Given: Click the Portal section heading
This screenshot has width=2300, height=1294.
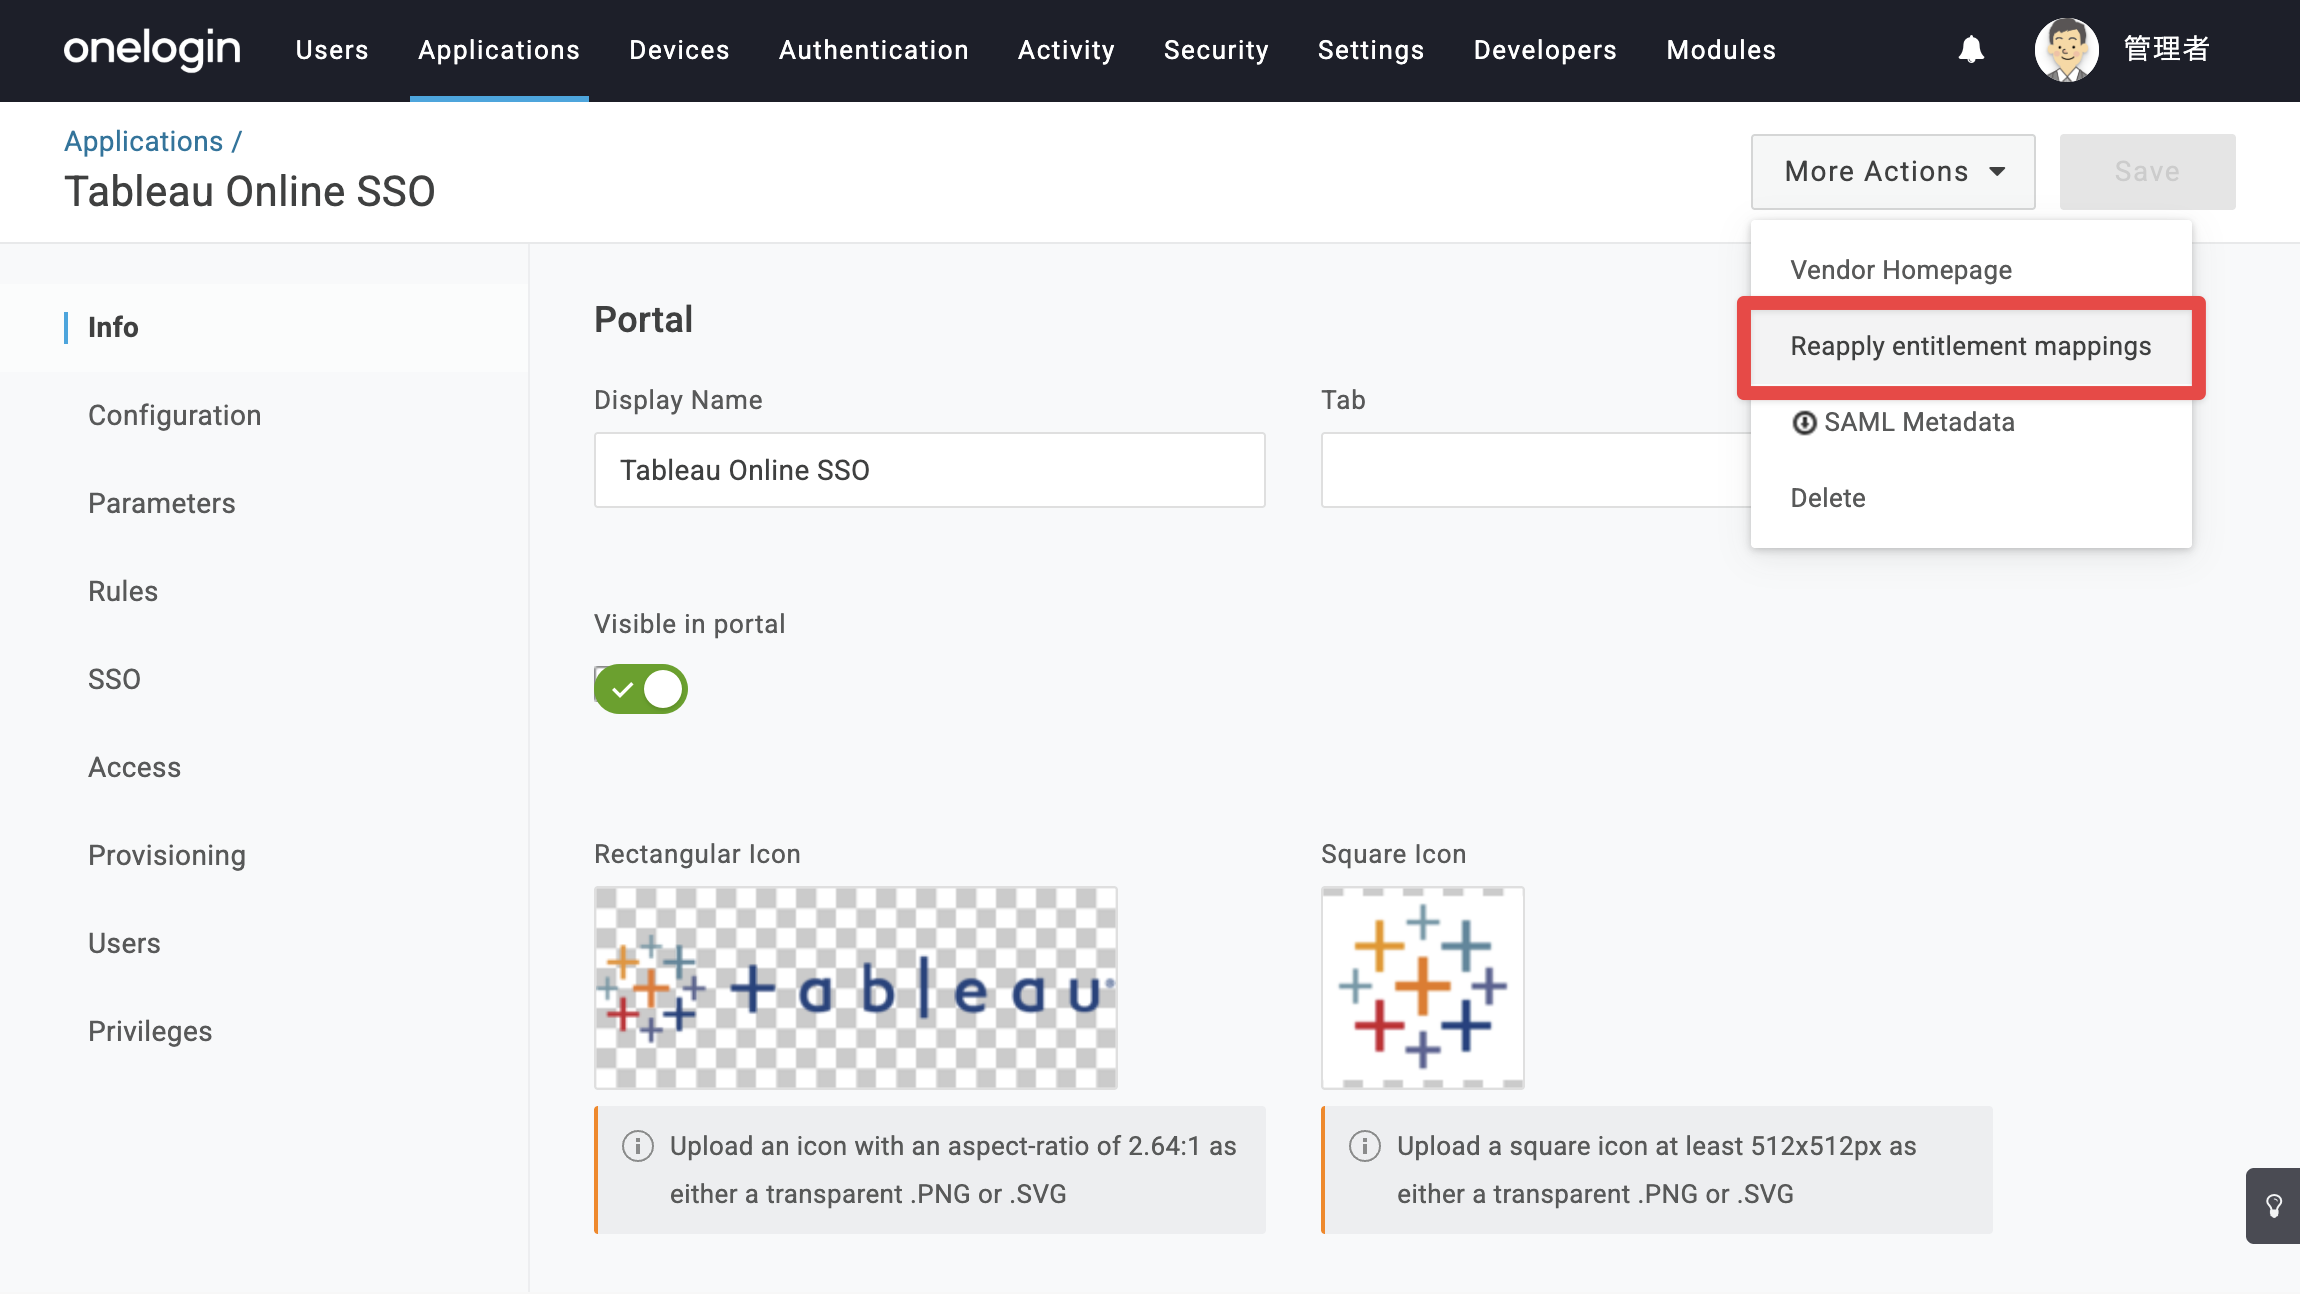Looking at the screenshot, I should 643,320.
